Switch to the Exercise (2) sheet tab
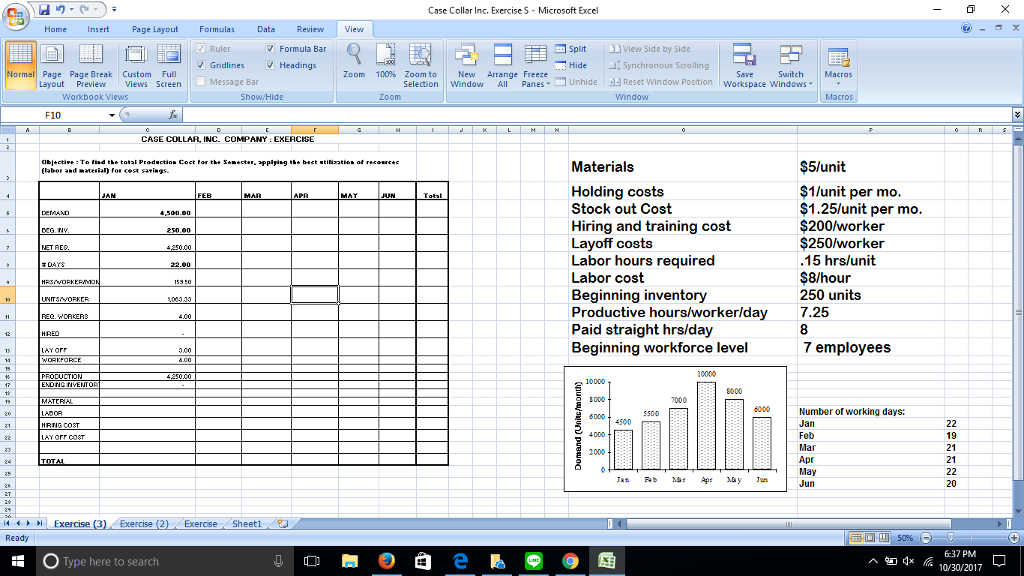This screenshot has width=1024, height=576. tap(145, 524)
